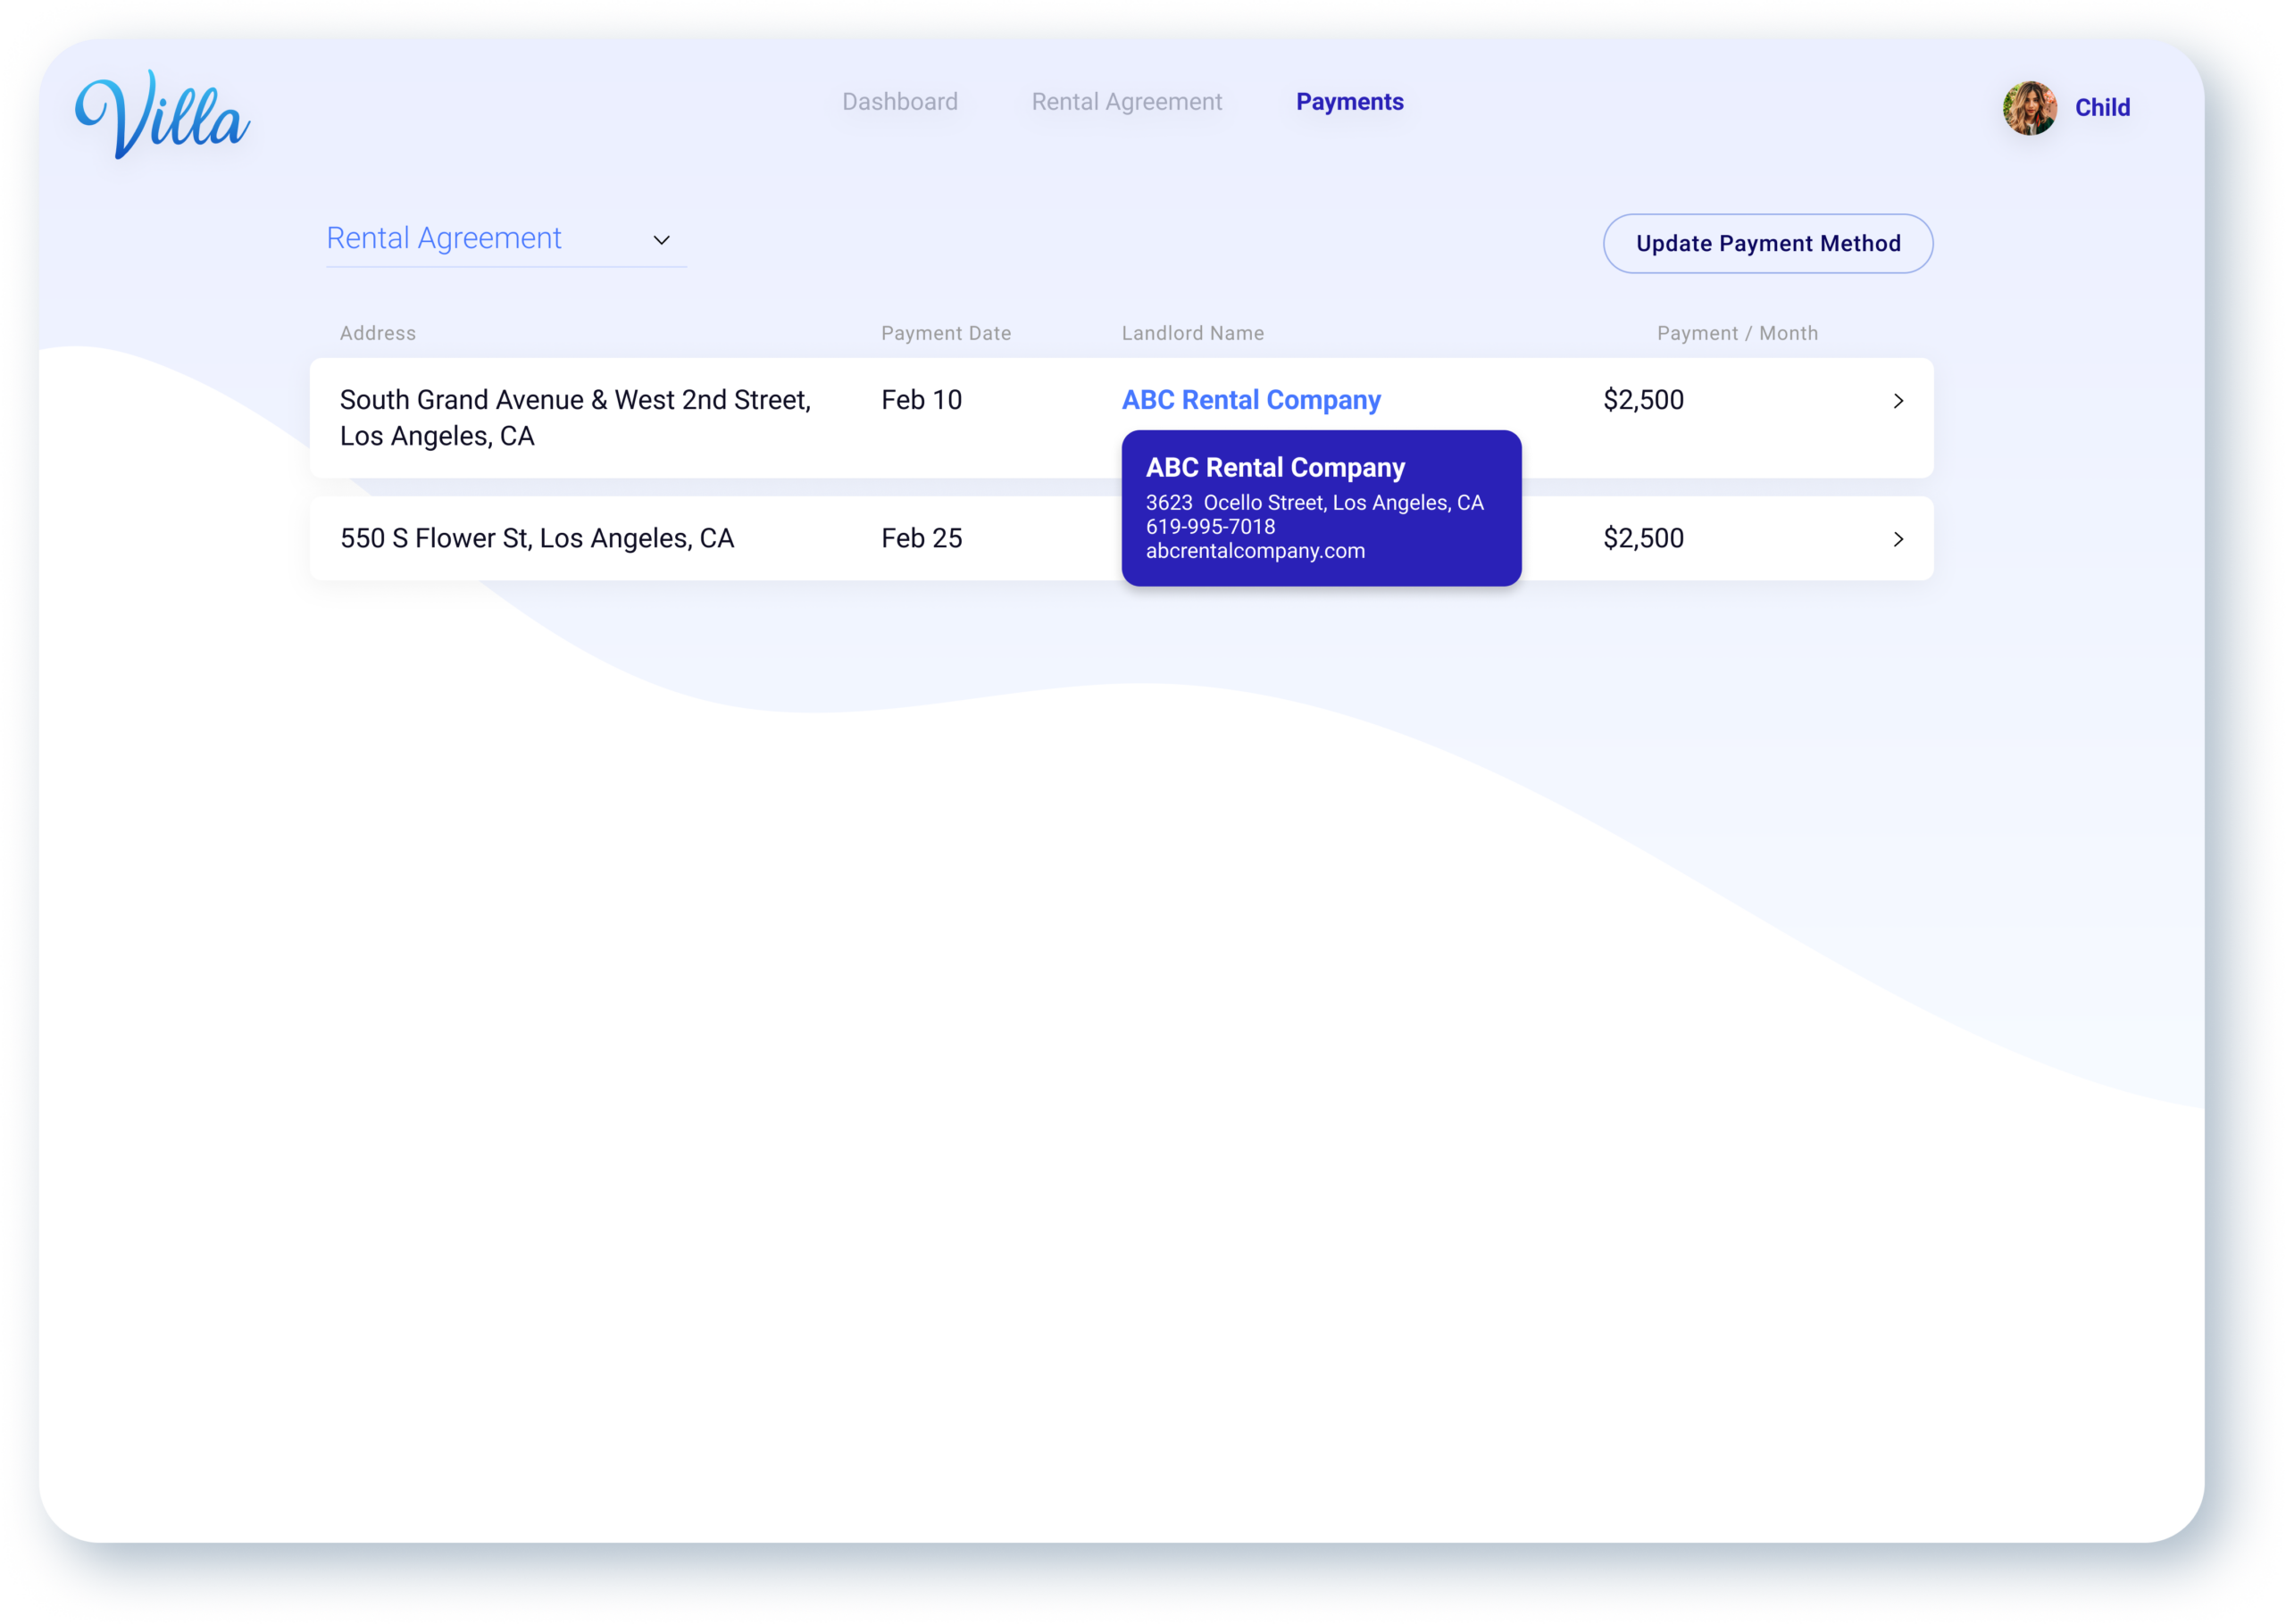This screenshot has width=2286, height=1624.
Task: Click Update Payment Method button
Action: pyautogui.click(x=1767, y=243)
